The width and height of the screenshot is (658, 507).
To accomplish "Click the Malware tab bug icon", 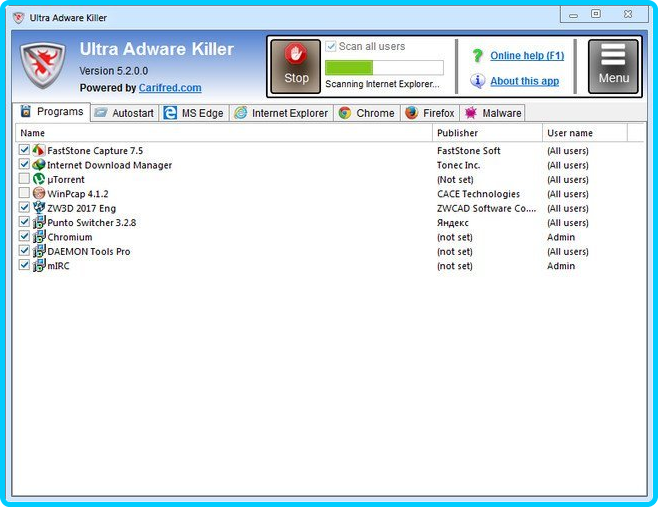I will click(471, 112).
